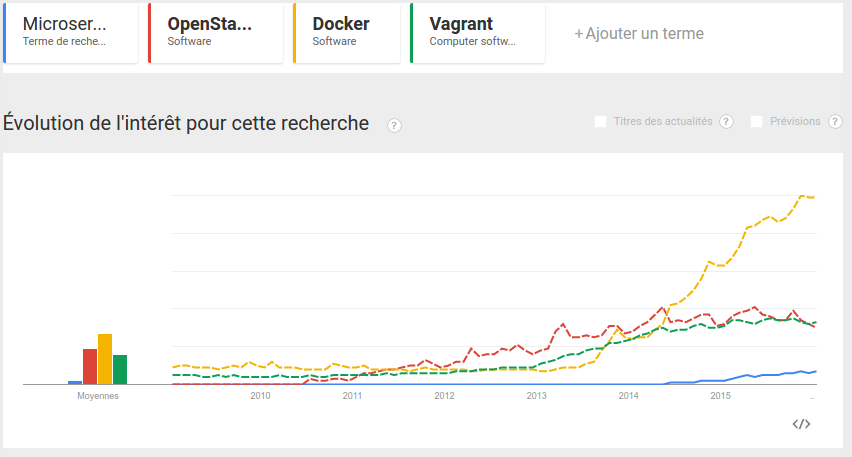Screen dimensions: 852x457
Task: Open help icon beside chart title
Action: click(394, 125)
